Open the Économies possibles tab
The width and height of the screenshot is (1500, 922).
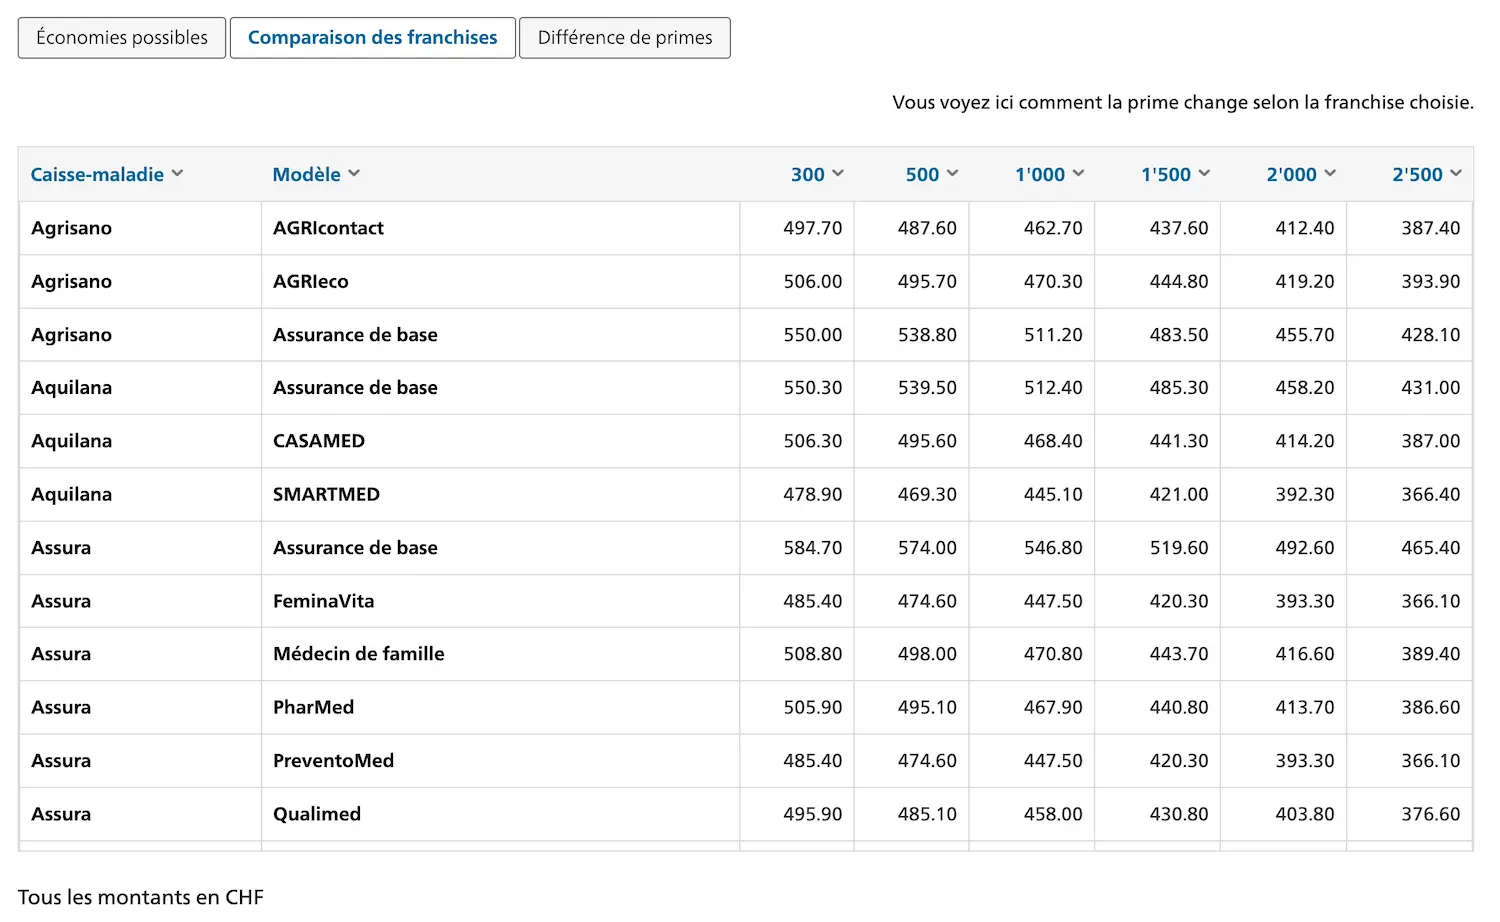(x=122, y=38)
